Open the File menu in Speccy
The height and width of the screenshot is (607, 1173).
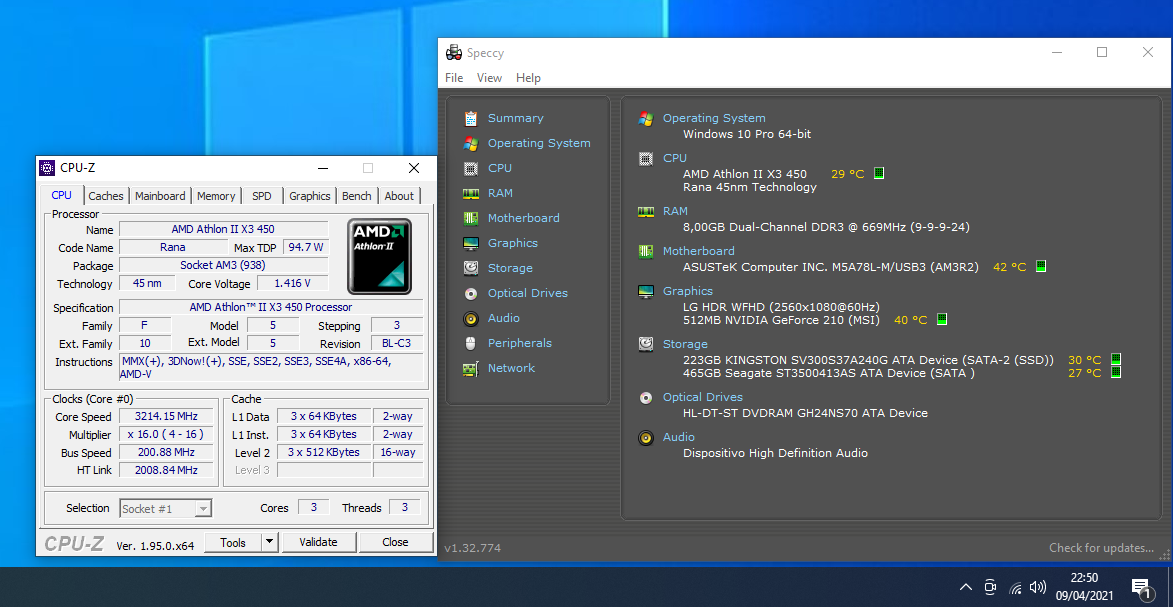454,78
